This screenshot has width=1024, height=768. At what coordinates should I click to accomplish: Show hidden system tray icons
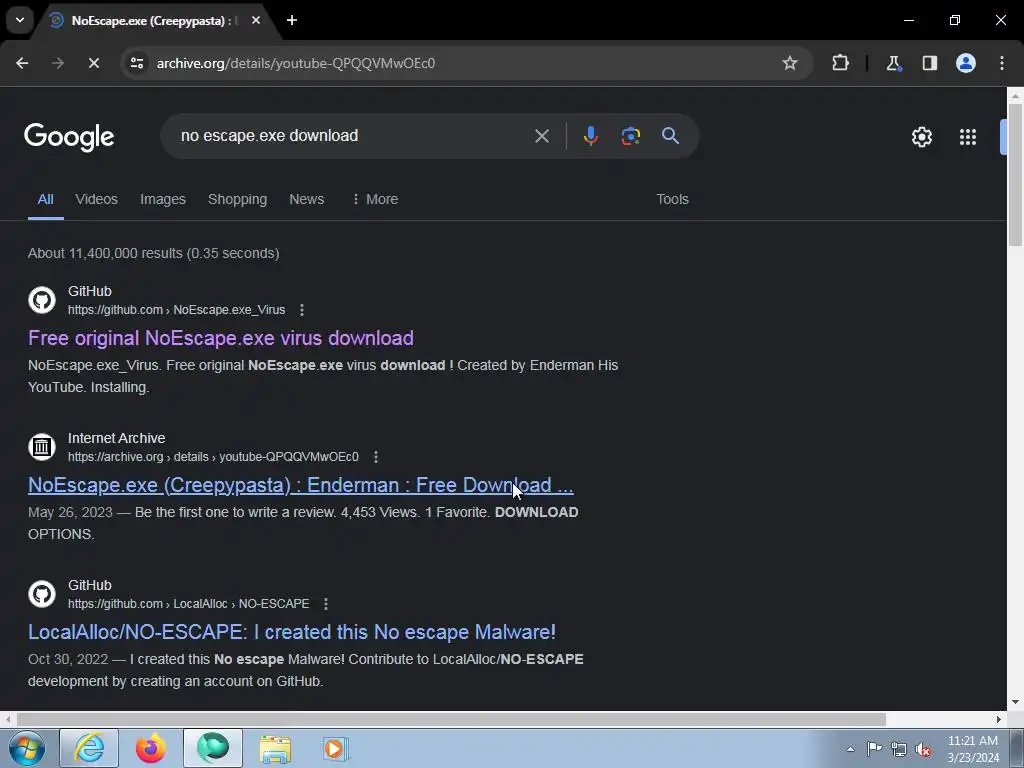click(x=850, y=749)
